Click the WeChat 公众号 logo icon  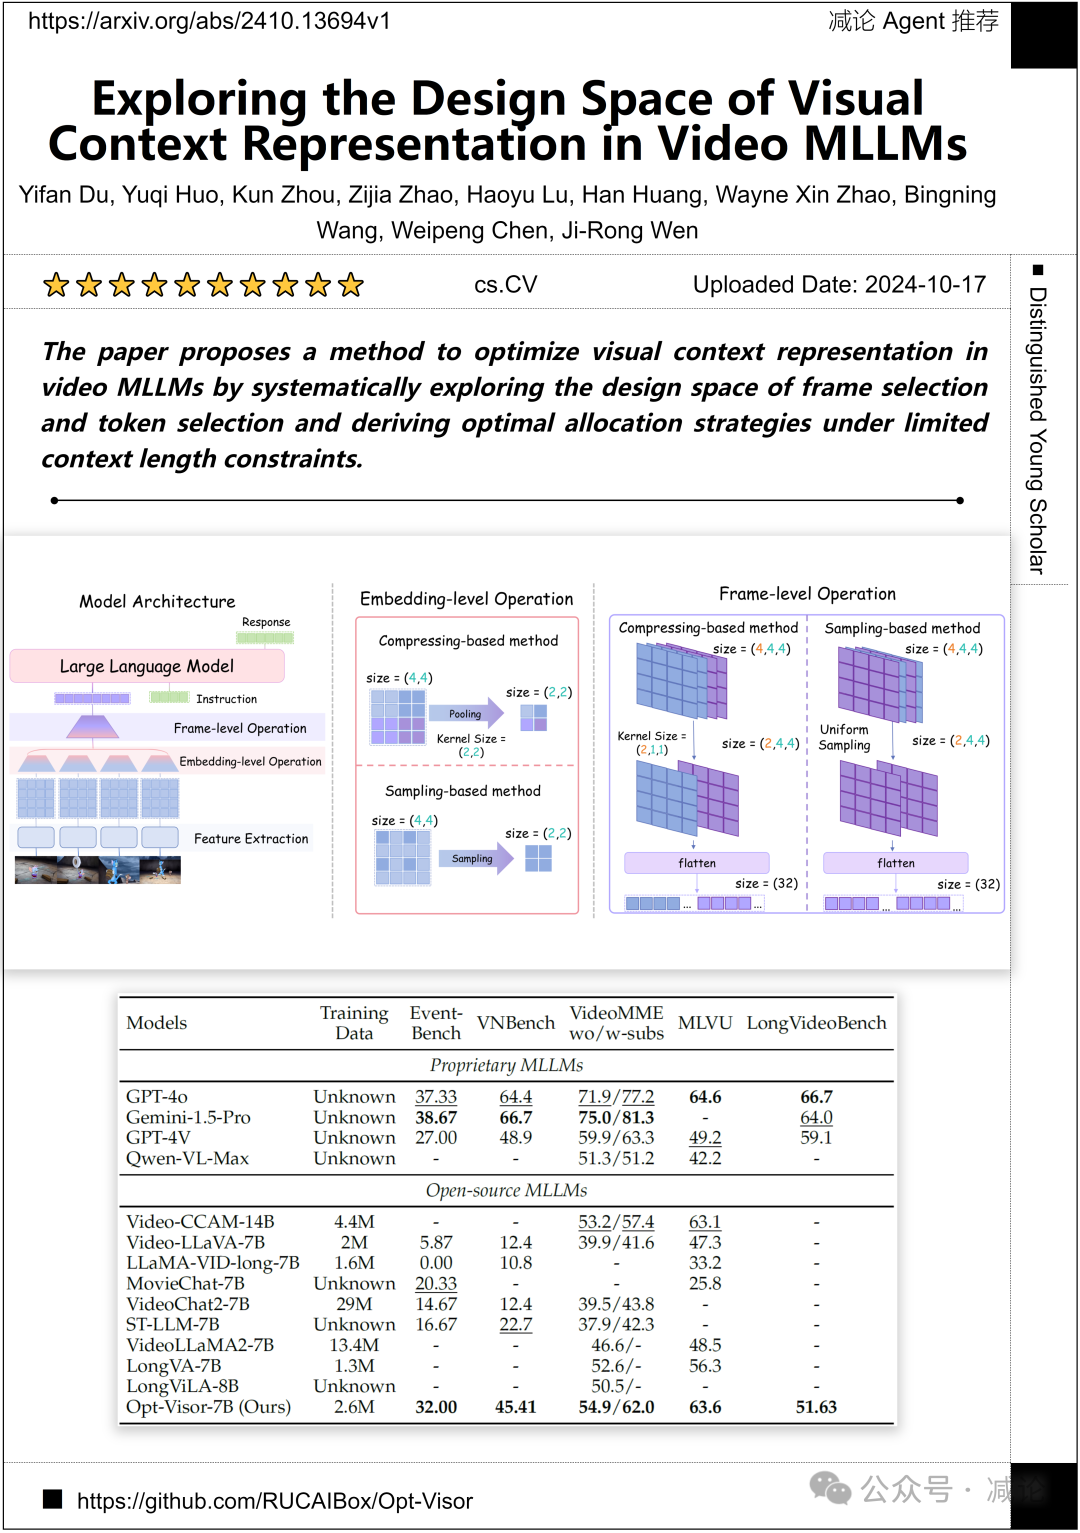point(830,1488)
